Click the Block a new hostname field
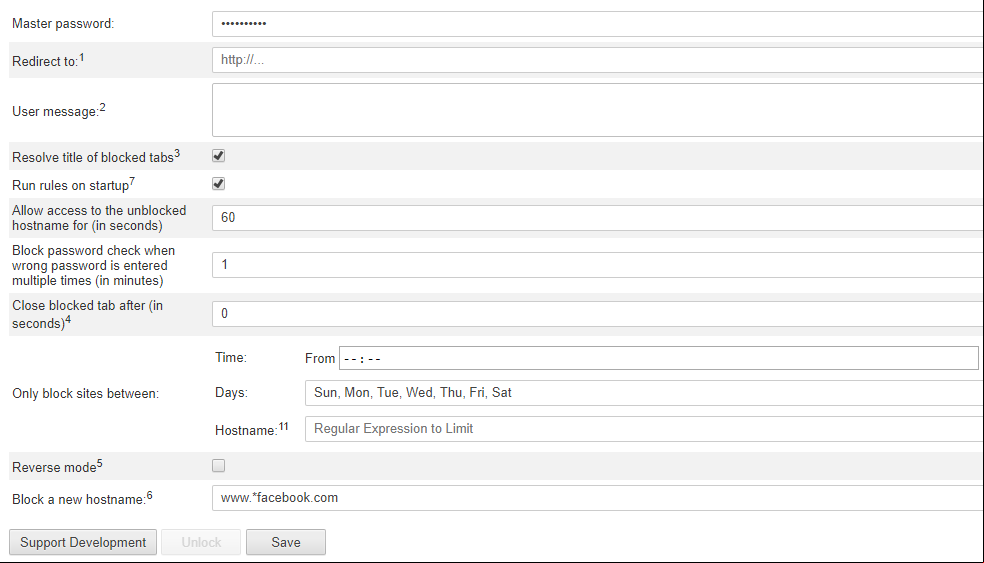Screen dimensions: 984x563 pos(597,498)
